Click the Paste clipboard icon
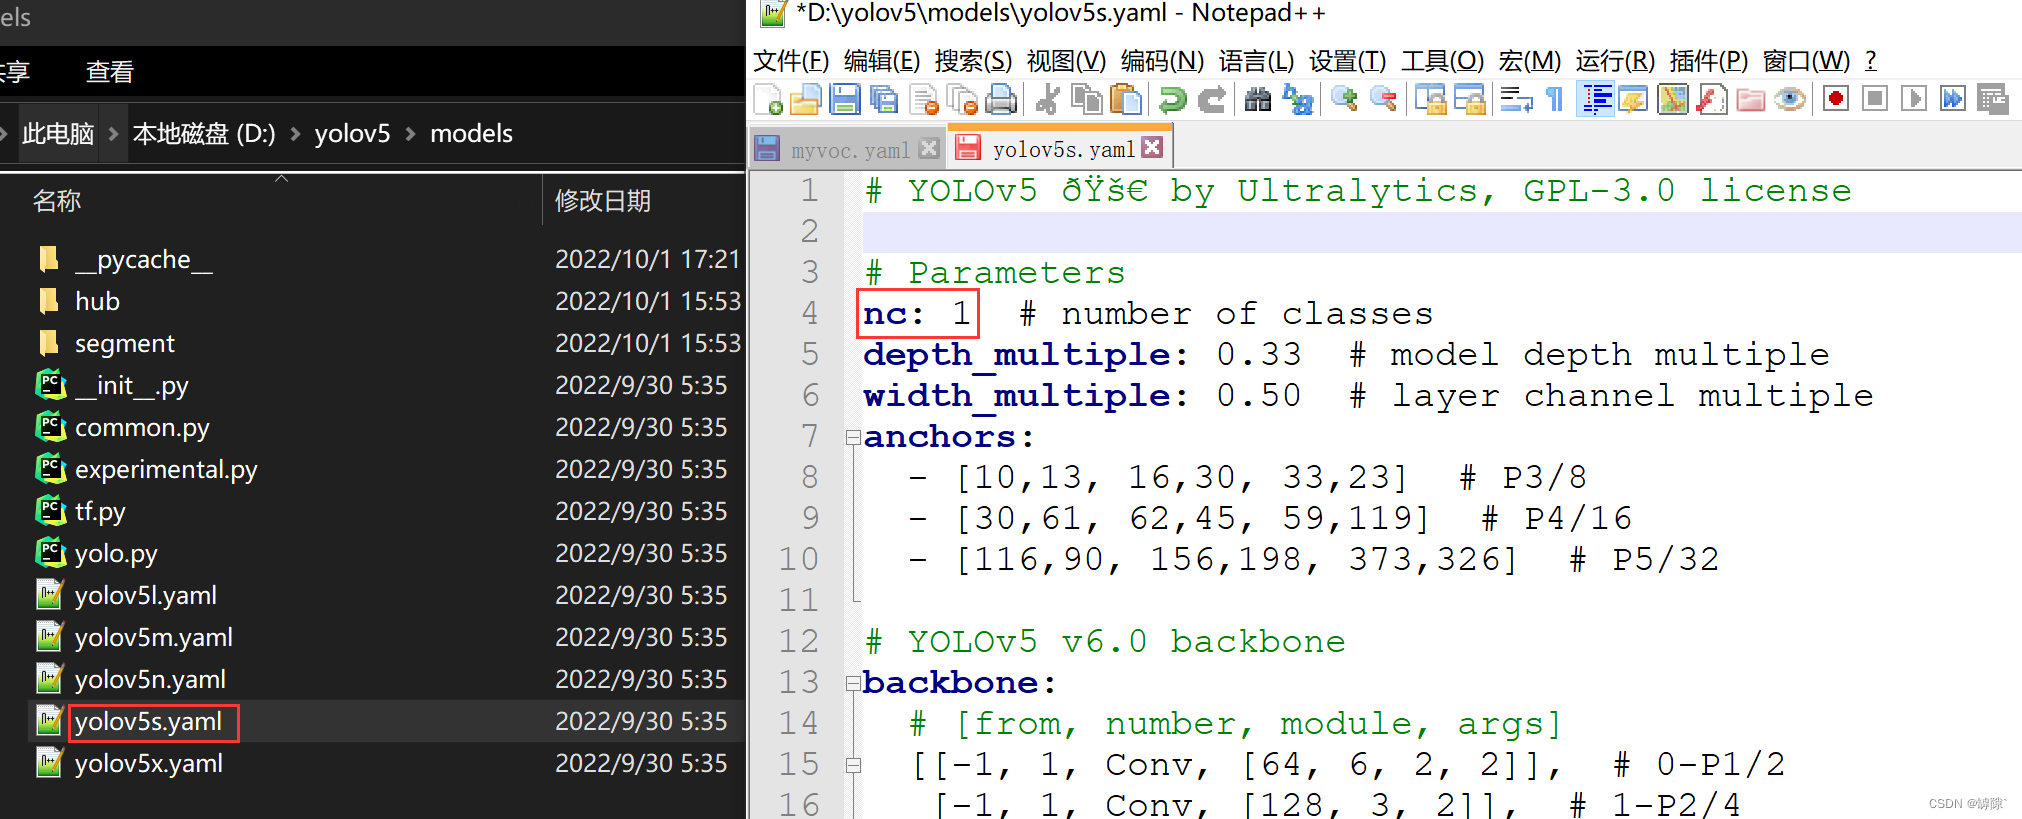The height and width of the screenshot is (819, 2022). (1126, 99)
